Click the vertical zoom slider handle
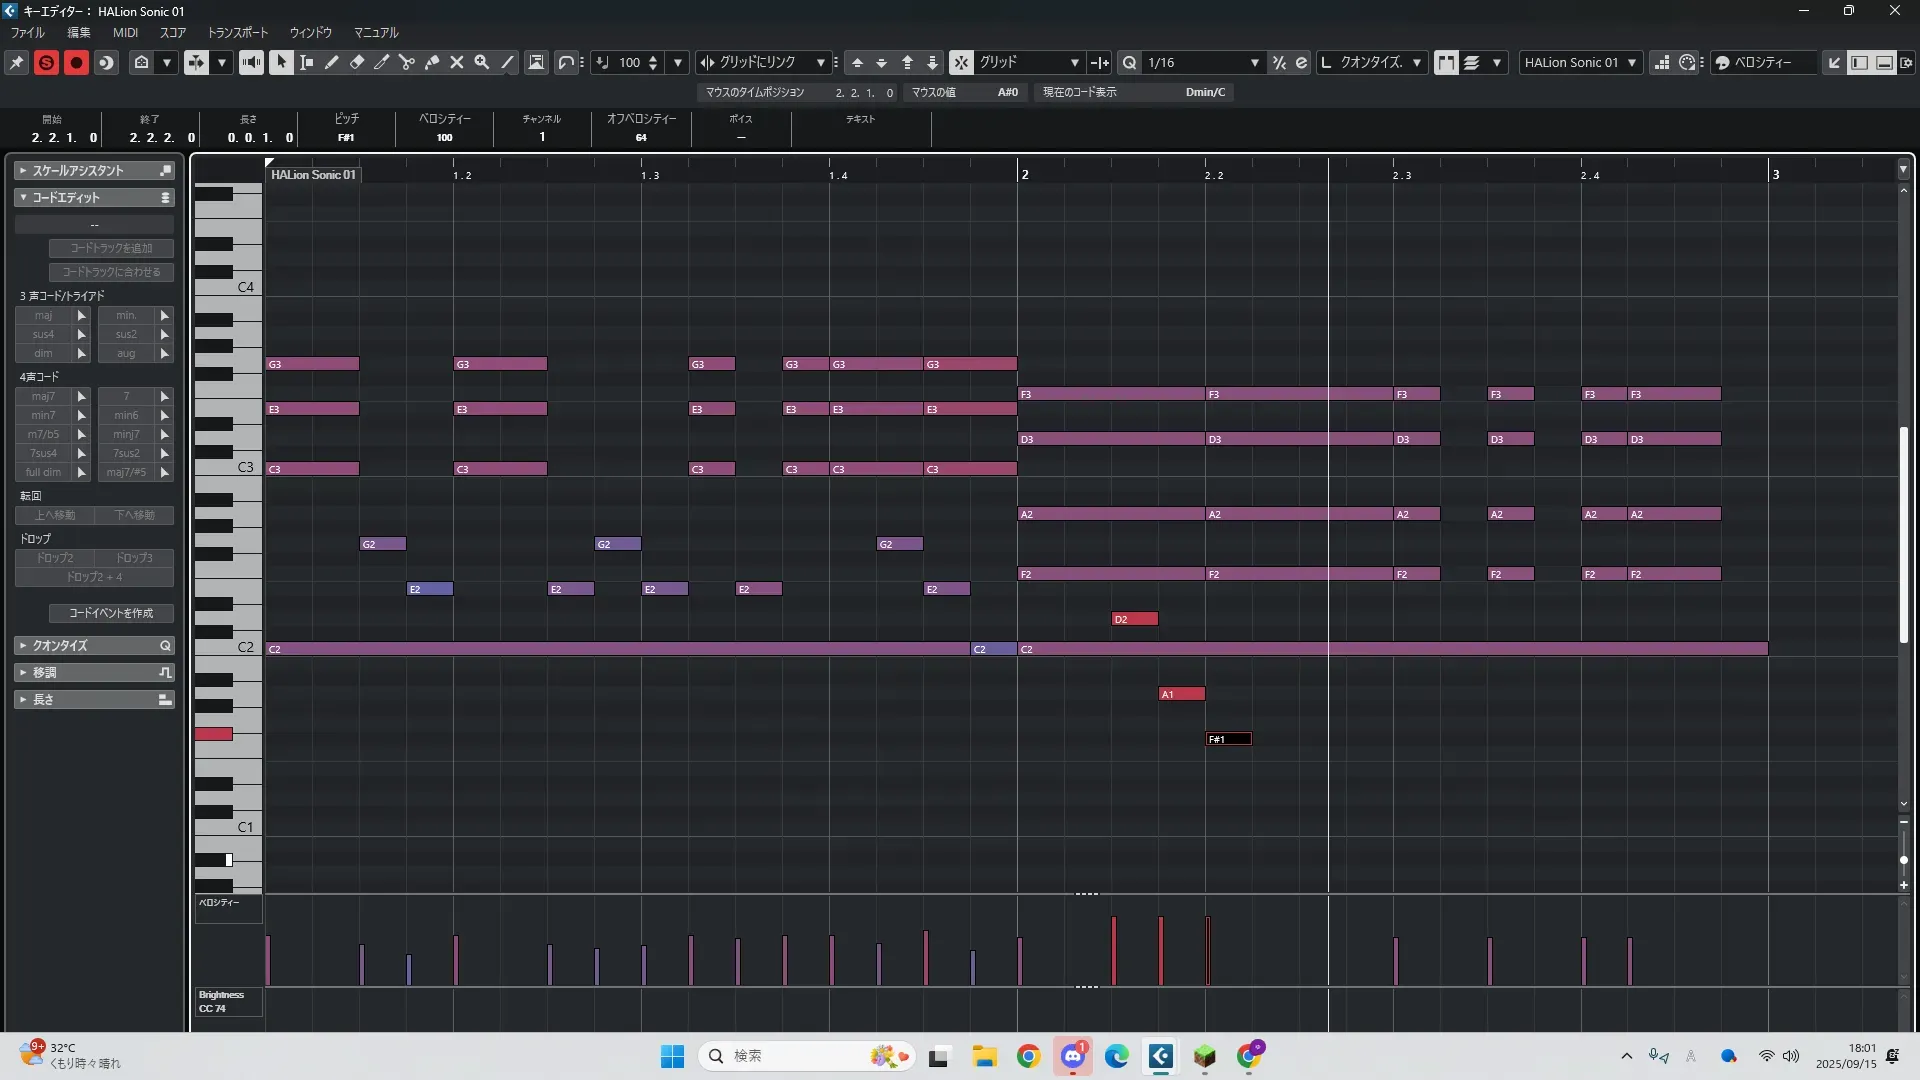The height and width of the screenshot is (1080, 1920). pos(1903,860)
